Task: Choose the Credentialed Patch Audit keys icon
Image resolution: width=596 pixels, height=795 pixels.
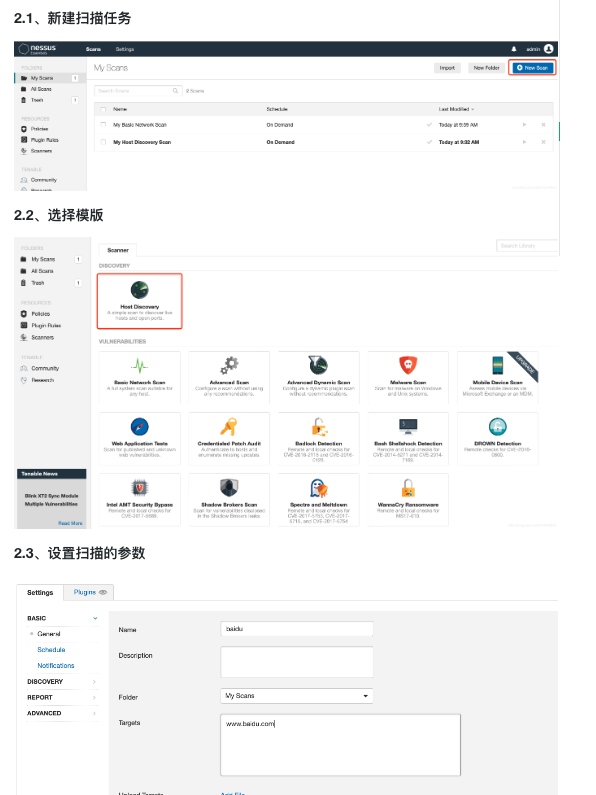Action: pos(229,426)
